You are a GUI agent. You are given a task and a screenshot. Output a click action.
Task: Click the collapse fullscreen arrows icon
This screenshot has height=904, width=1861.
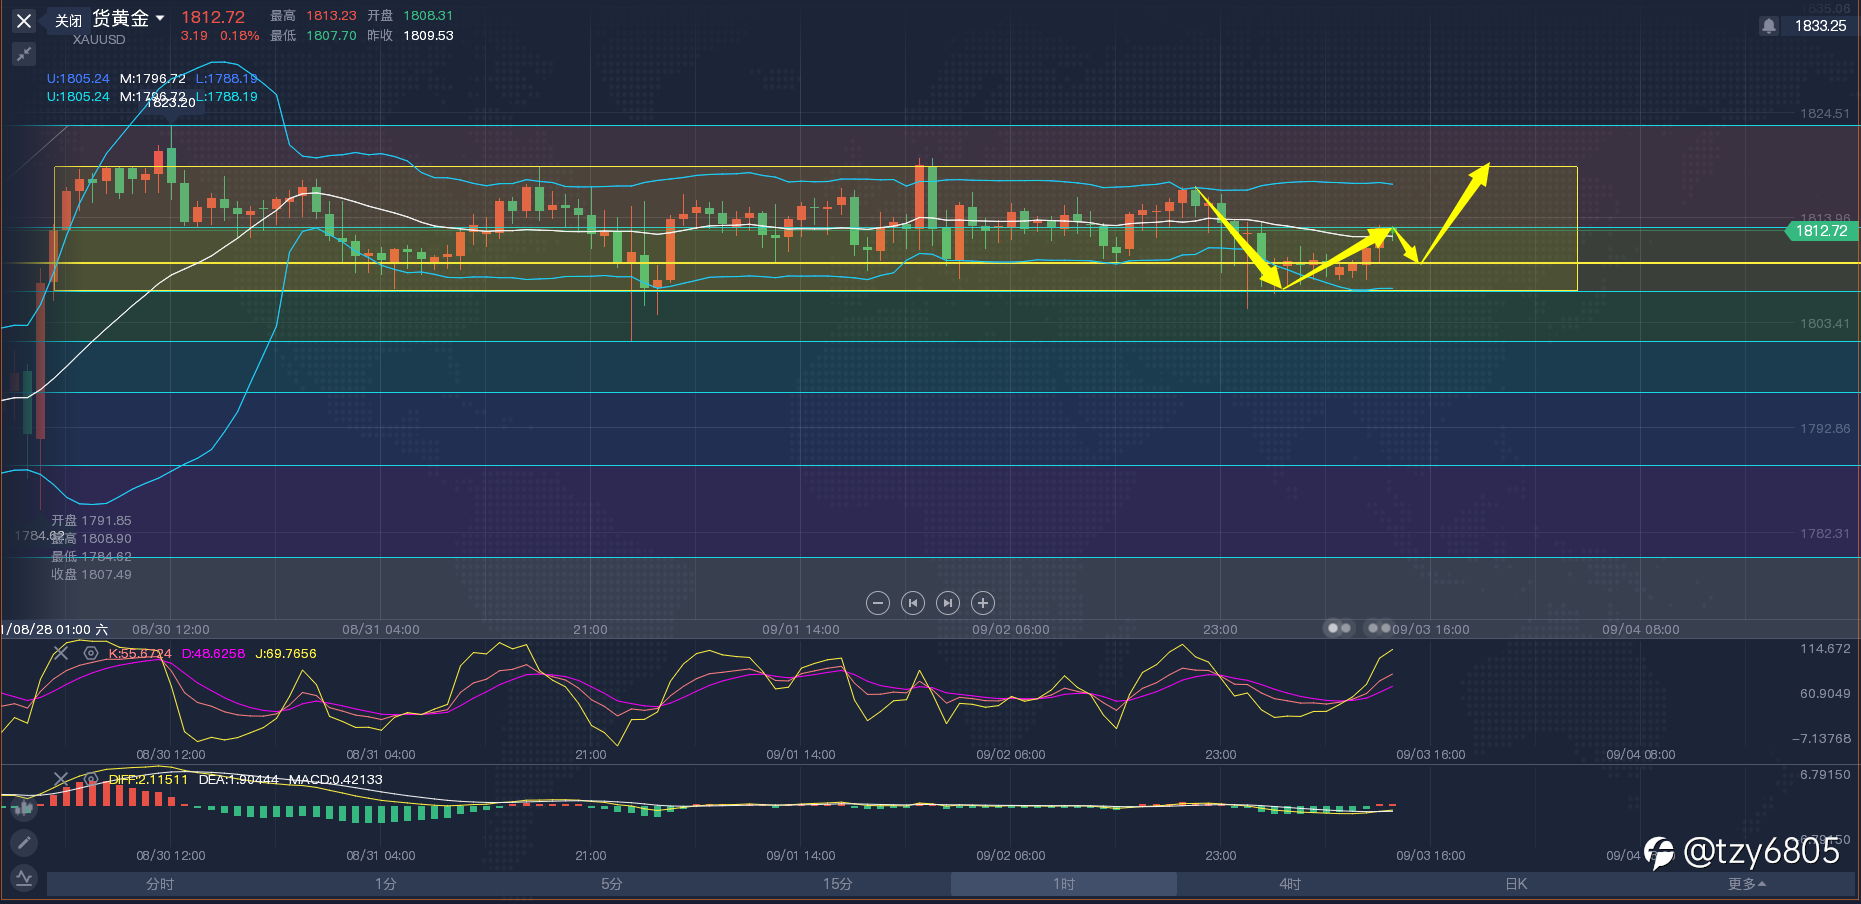pyautogui.click(x=24, y=54)
